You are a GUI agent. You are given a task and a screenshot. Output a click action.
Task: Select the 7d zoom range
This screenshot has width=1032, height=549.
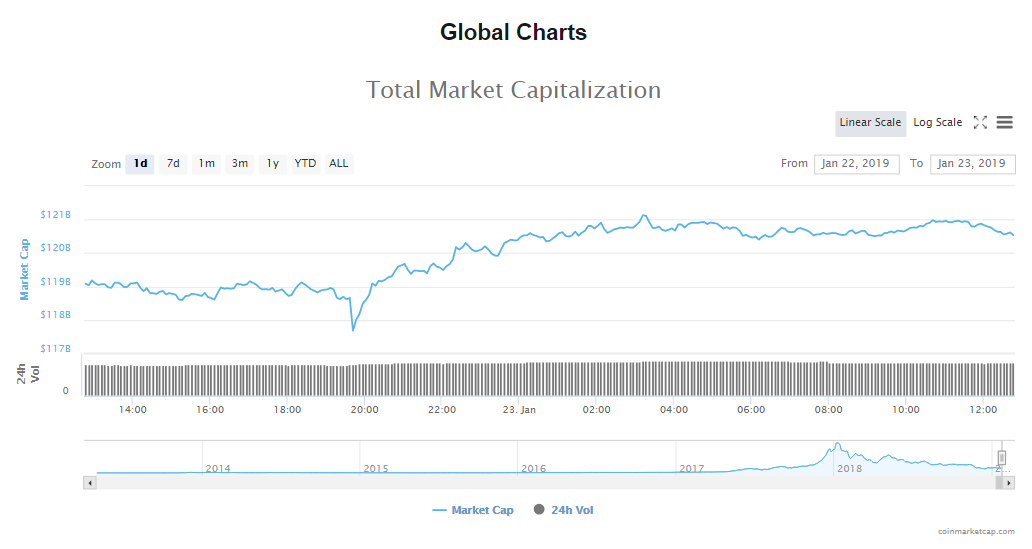(173, 164)
